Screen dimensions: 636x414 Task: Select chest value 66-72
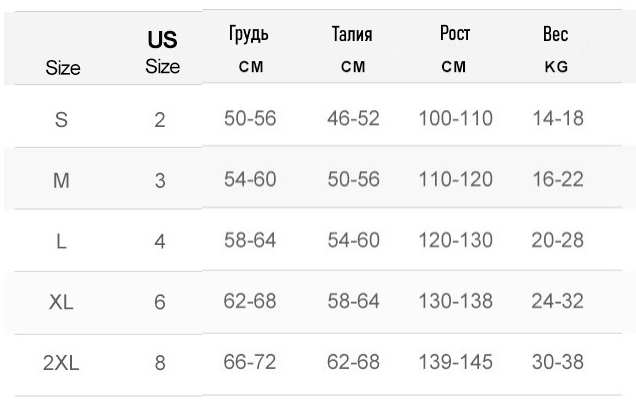250,362
